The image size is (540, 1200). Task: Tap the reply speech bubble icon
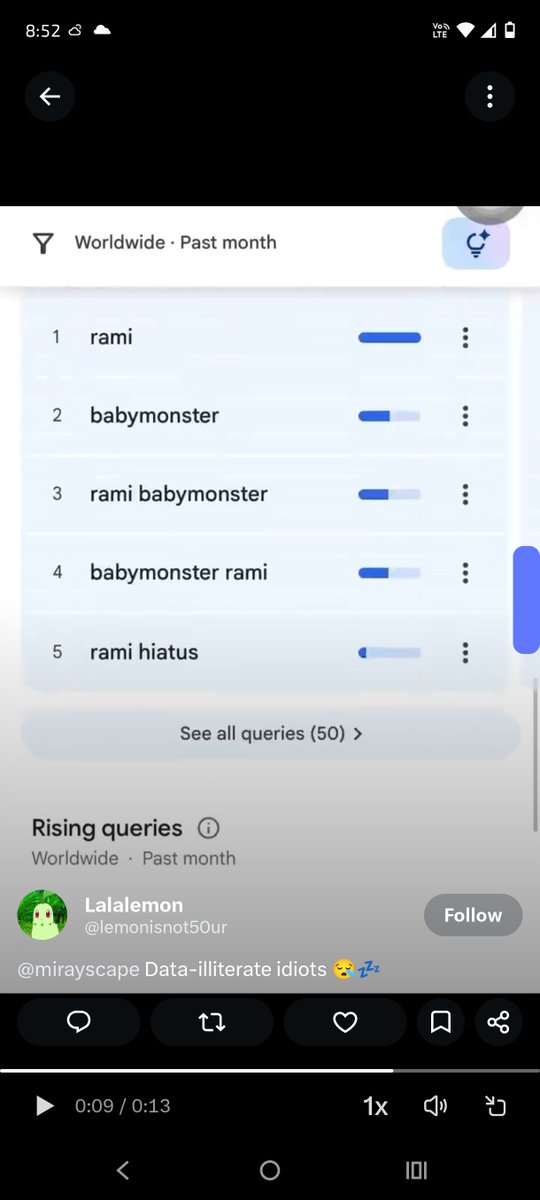coord(78,1022)
